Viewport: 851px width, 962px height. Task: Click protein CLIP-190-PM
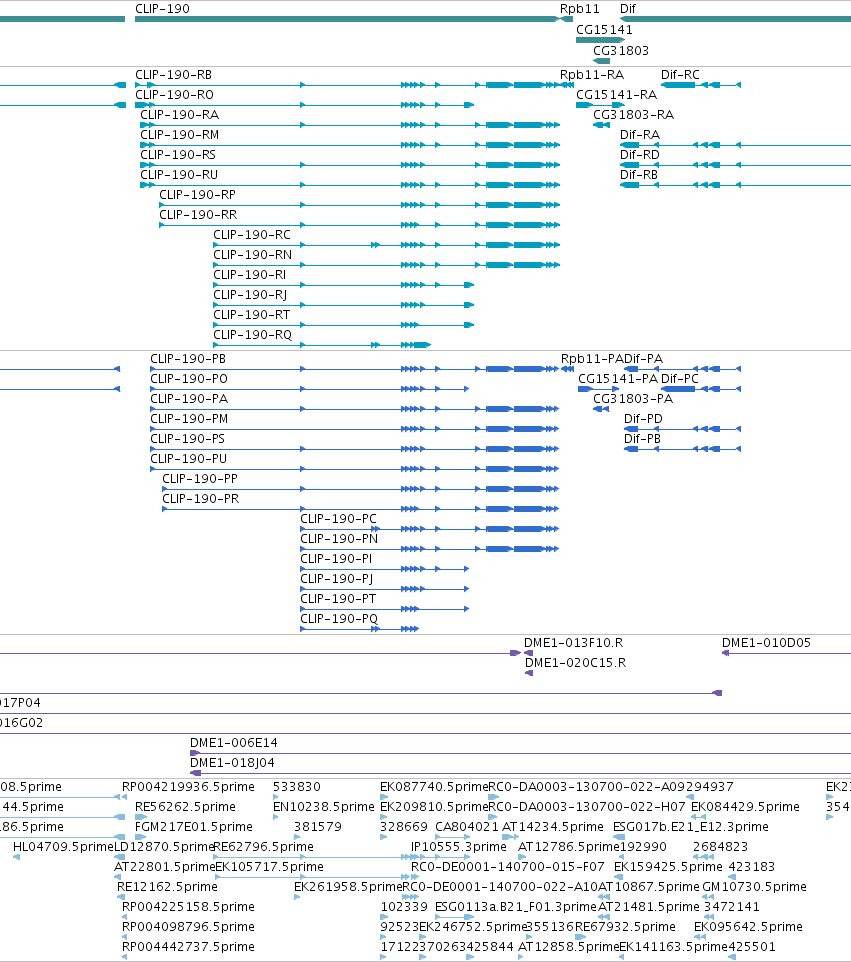(x=189, y=418)
